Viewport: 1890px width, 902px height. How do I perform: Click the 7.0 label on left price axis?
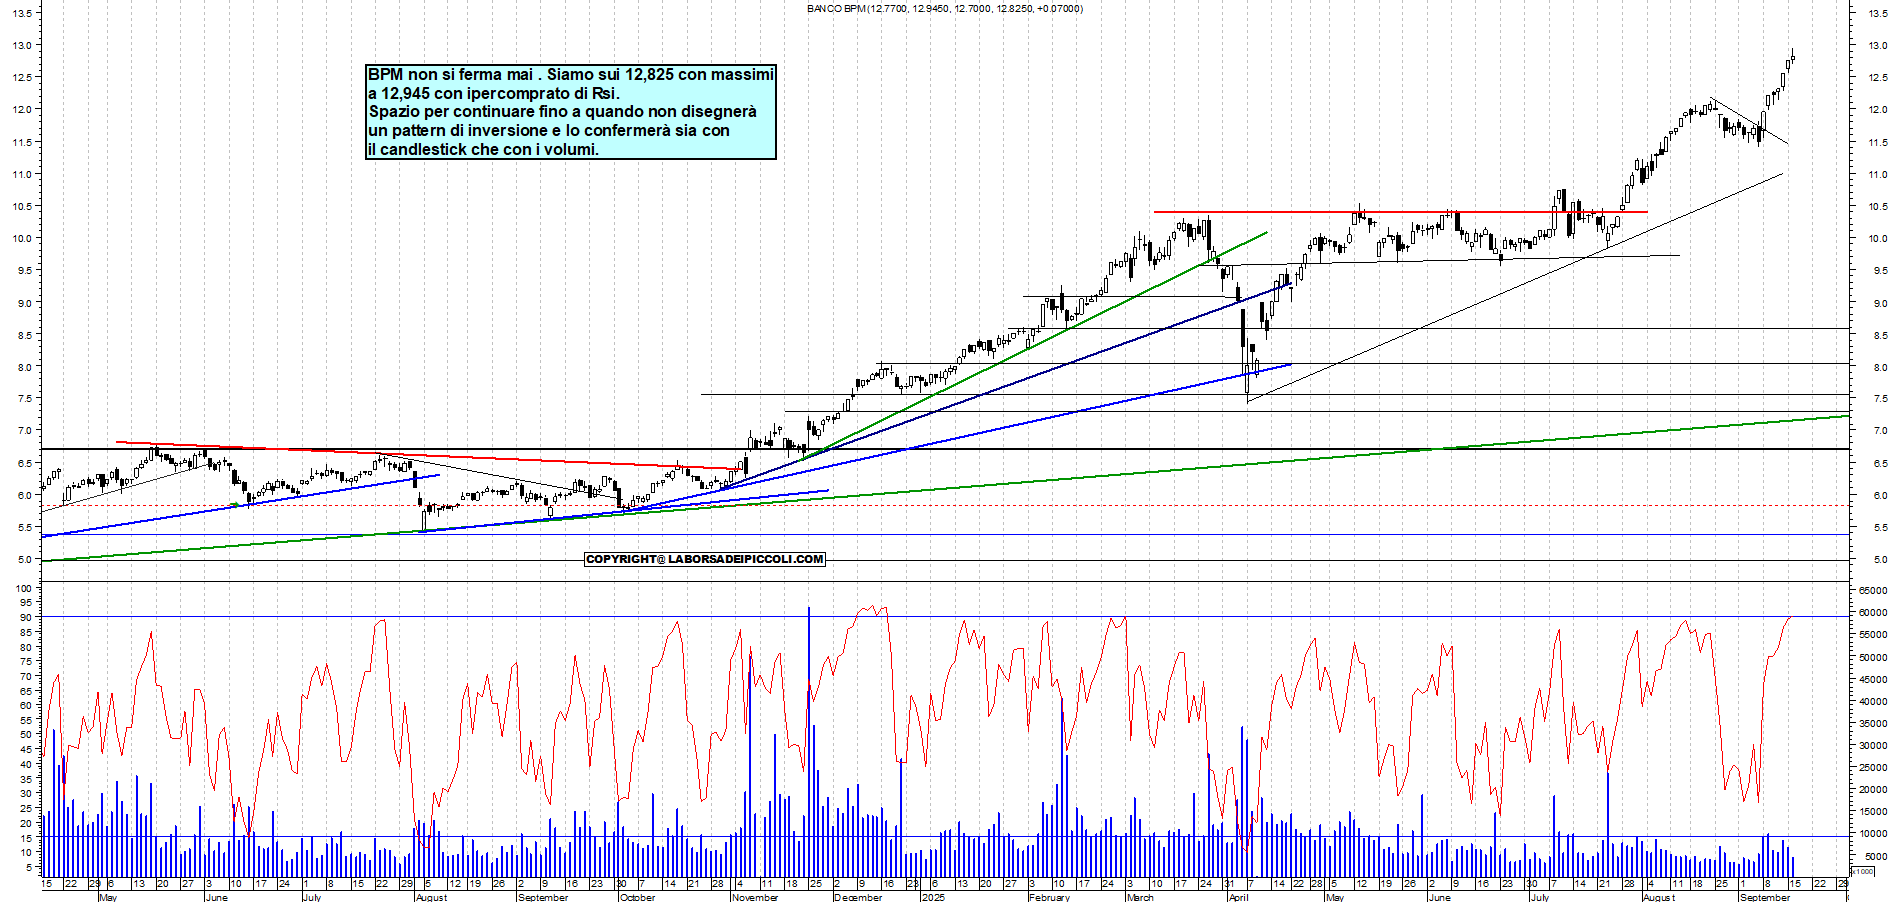pos(25,431)
